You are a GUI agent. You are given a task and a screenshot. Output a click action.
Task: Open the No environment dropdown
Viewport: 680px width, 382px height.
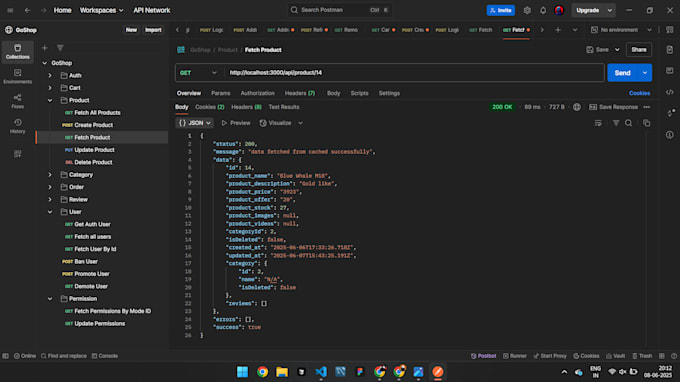point(621,30)
